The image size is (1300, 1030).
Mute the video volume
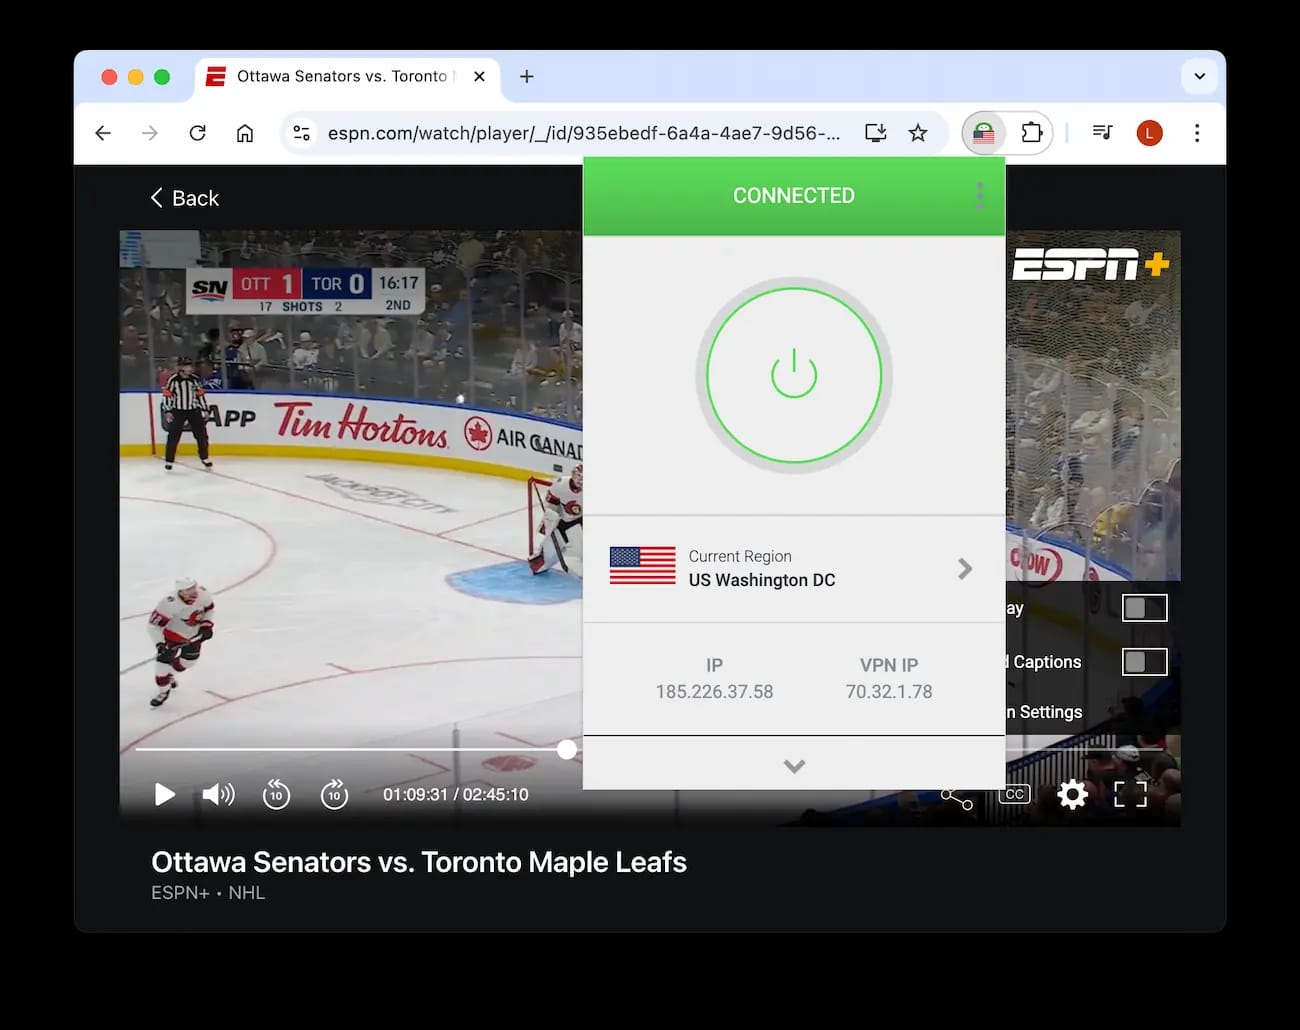click(x=218, y=794)
